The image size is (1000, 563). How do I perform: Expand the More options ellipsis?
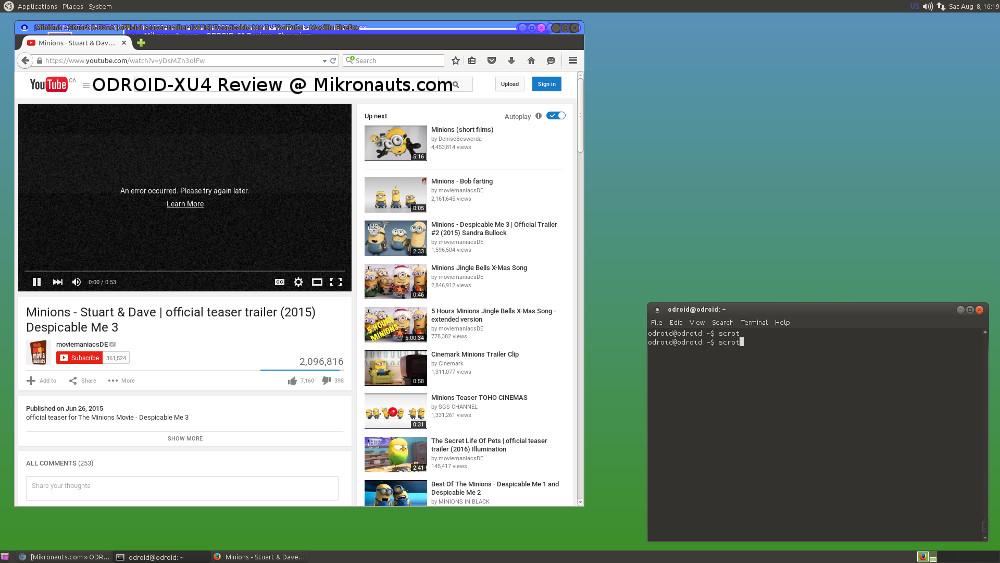[x=113, y=381]
